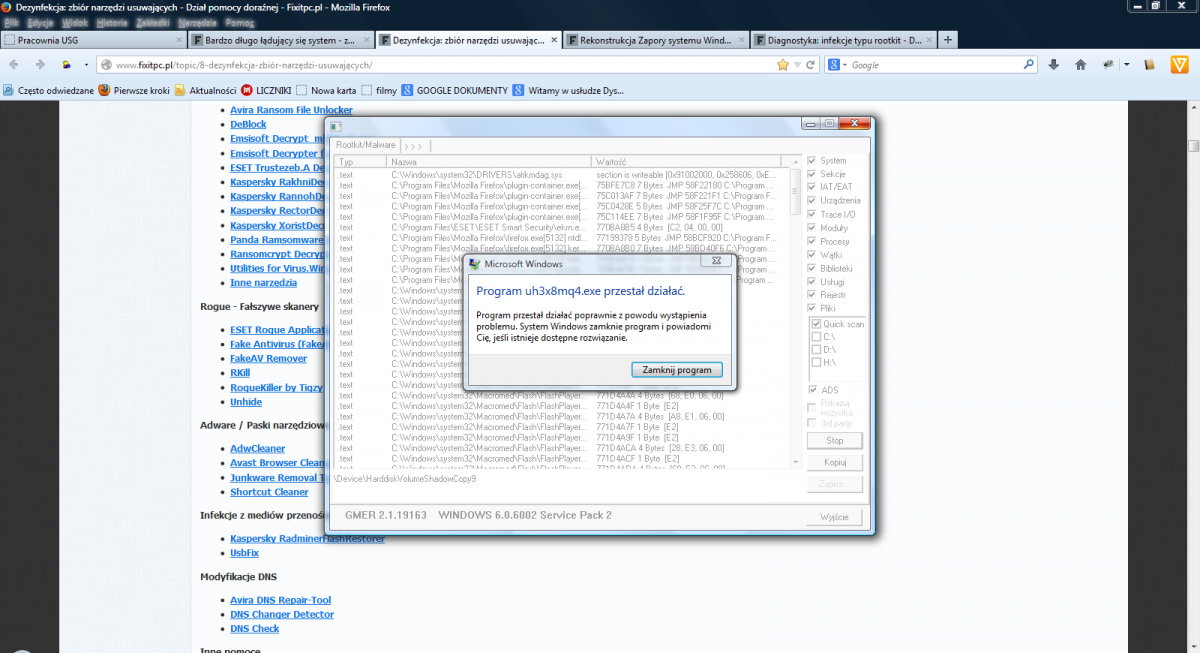Image resolution: width=1200 pixels, height=653 pixels.
Task: Reload the page with refresh icon
Action: (810, 64)
